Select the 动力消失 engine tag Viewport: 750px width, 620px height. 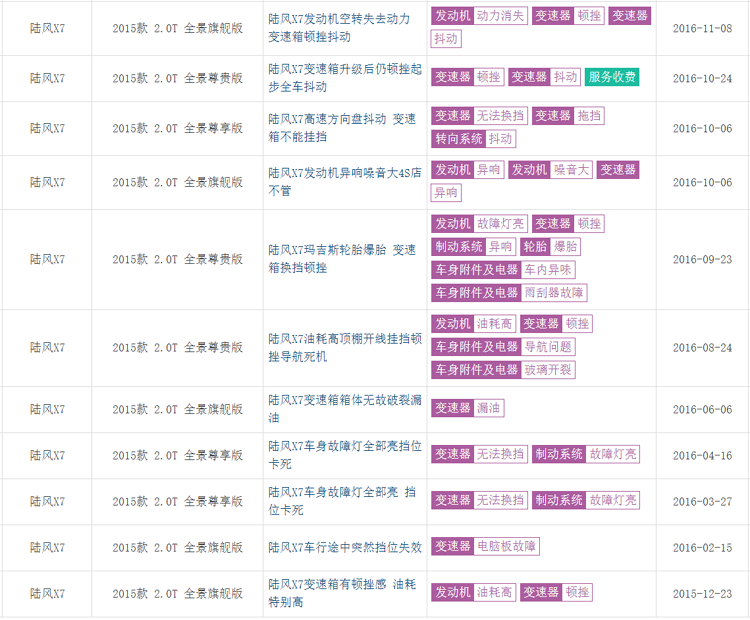pos(500,16)
